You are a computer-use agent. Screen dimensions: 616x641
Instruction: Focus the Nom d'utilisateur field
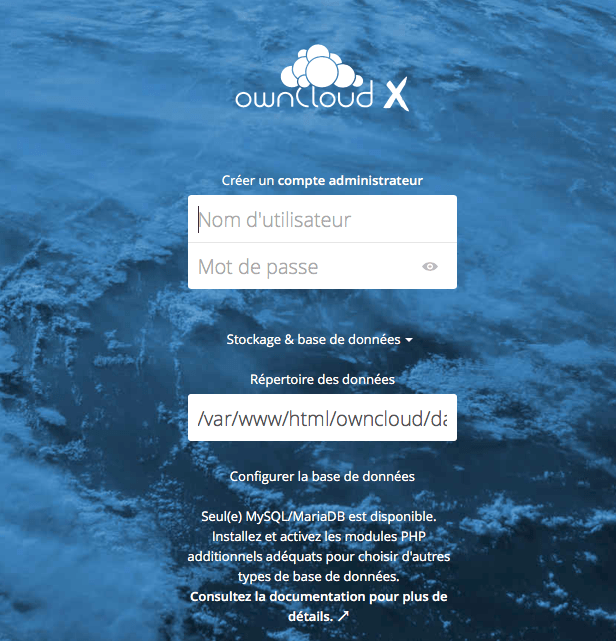pyautogui.click(x=322, y=219)
